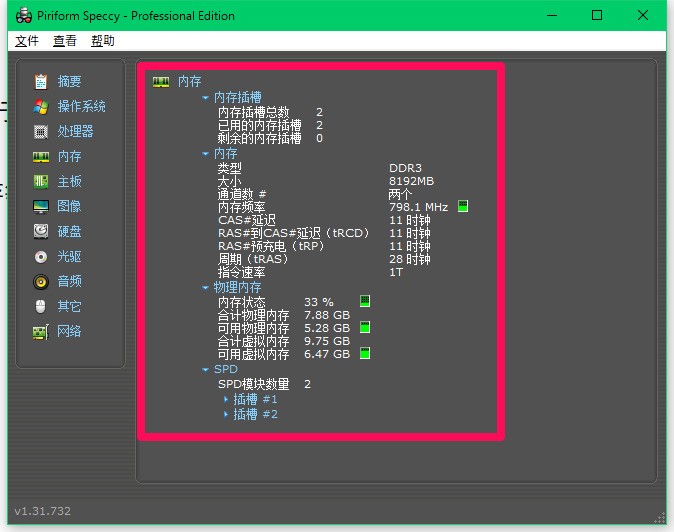The width and height of the screenshot is (674, 532).
Task: Click the RAS#预充电（tRP）label
Action: [271, 246]
